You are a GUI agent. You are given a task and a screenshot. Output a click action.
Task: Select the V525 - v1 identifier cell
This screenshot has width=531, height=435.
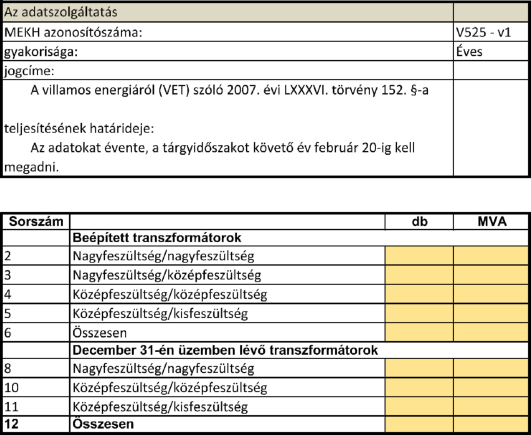[x=491, y=32]
